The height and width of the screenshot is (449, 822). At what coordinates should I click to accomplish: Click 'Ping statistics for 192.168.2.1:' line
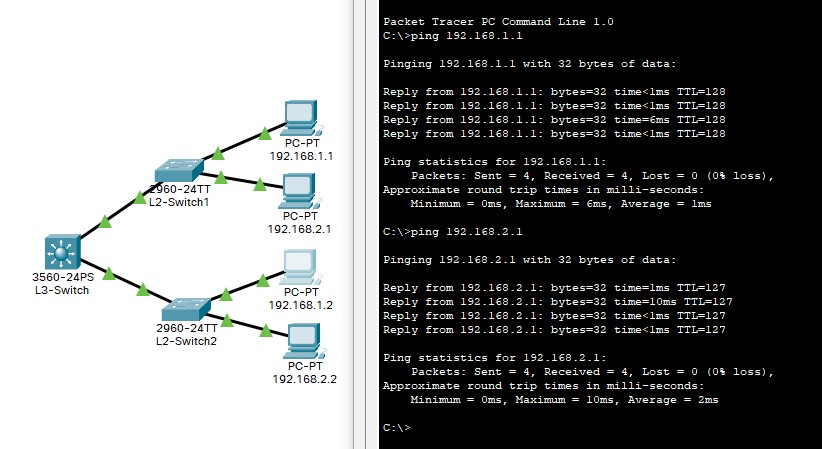pos(495,357)
